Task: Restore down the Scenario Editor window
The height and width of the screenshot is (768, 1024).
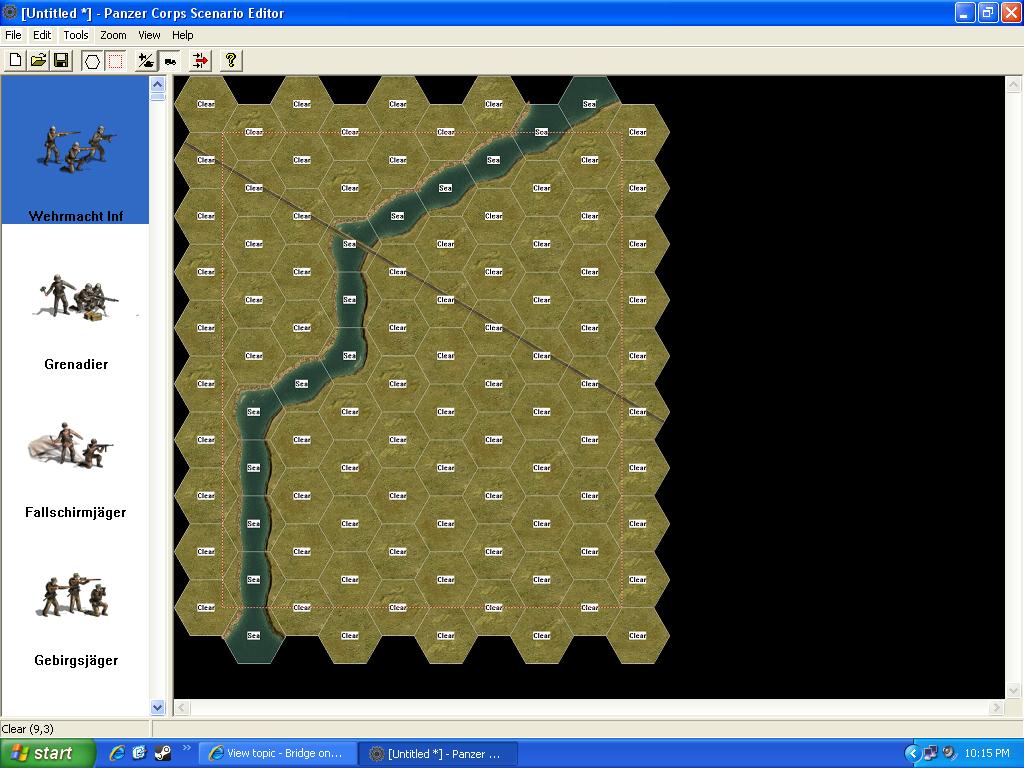Action: click(x=988, y=12)
